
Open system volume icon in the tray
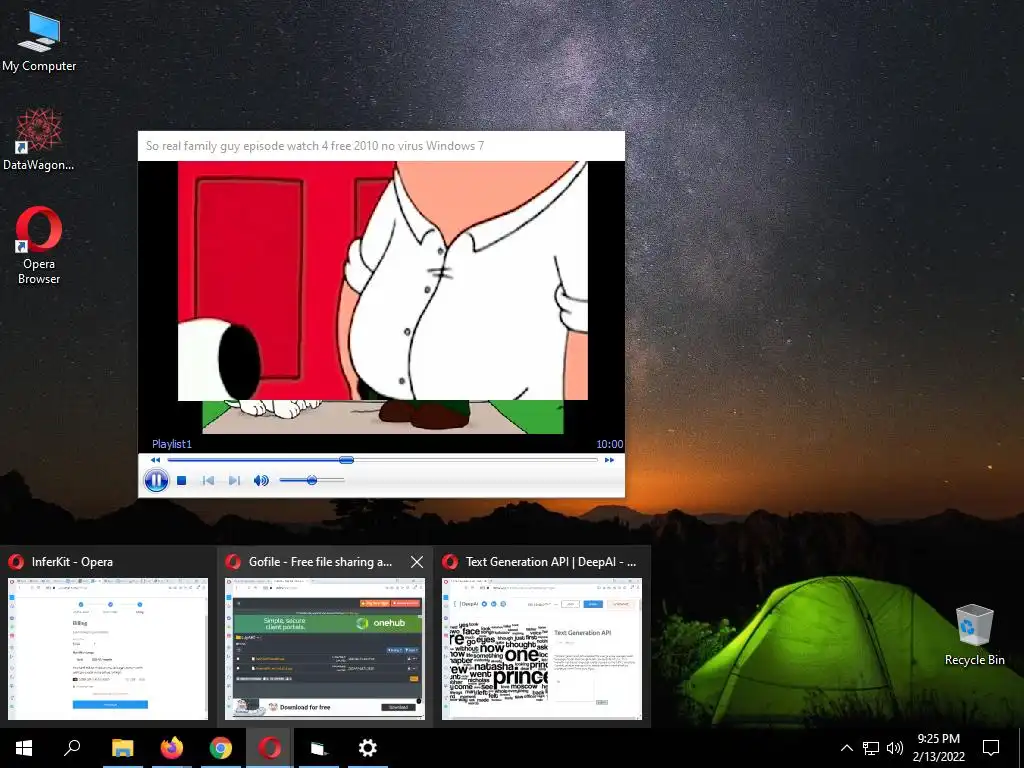coord(895,748)
